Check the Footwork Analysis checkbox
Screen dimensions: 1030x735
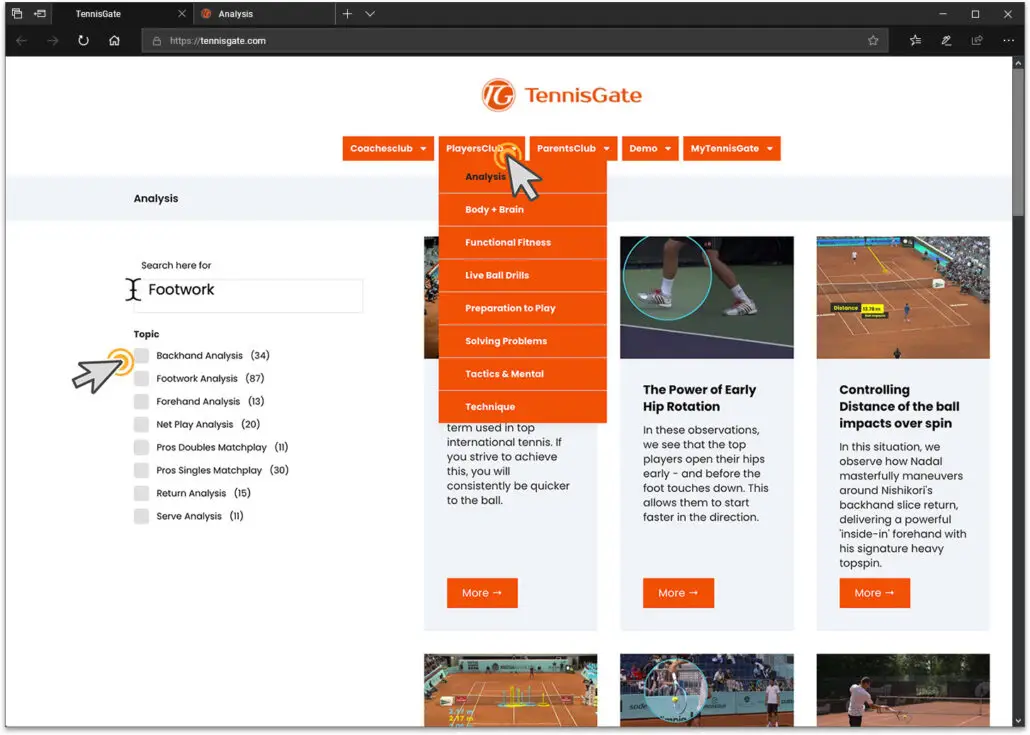pyautogui.click(x=141, y=378)
